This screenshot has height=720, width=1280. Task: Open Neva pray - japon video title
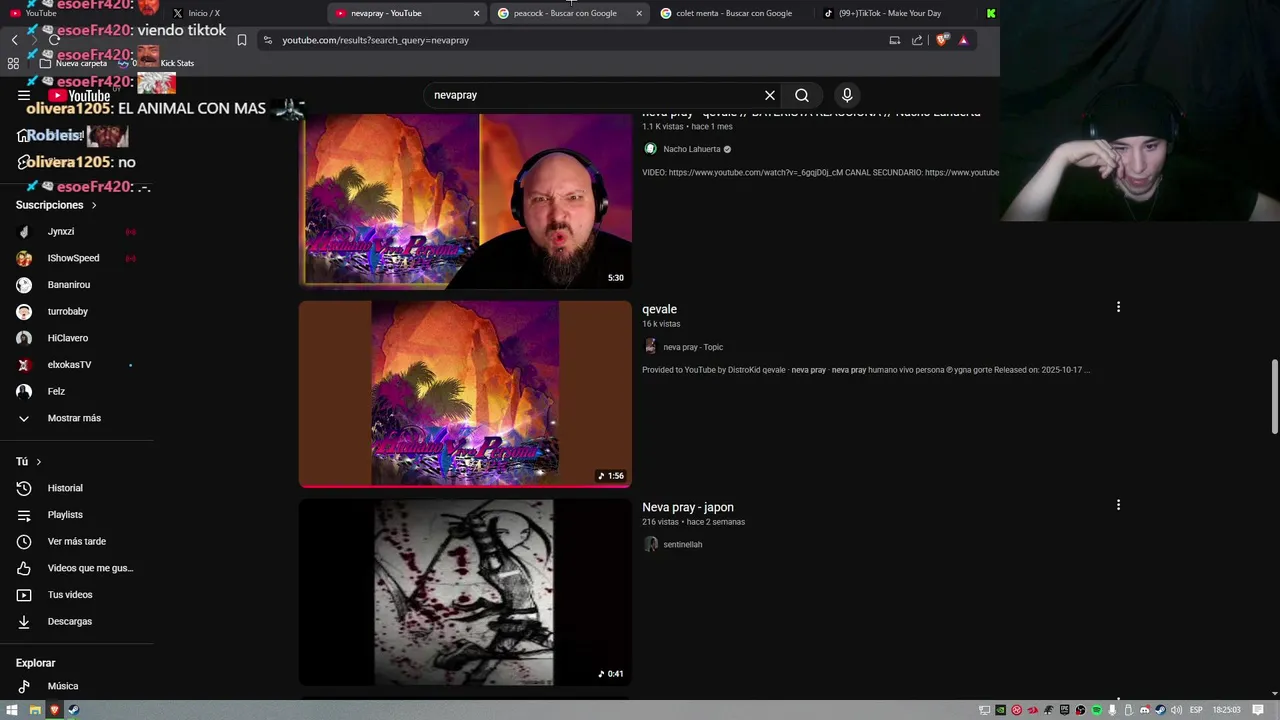coord(688,507)
